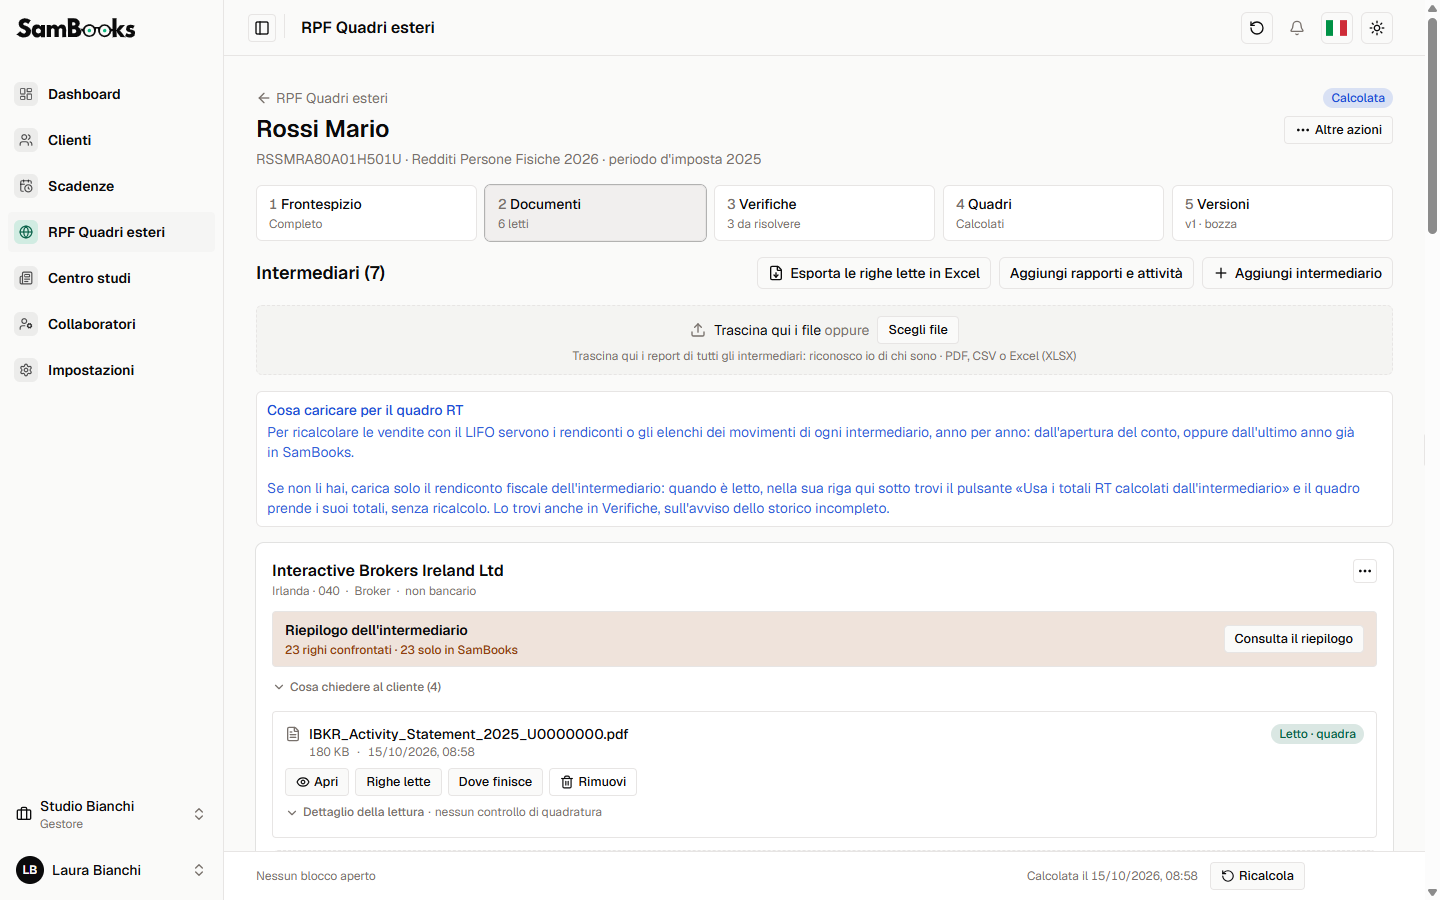
Task: Open the IBKR statement with Apri
Action: tap(317, 782)
